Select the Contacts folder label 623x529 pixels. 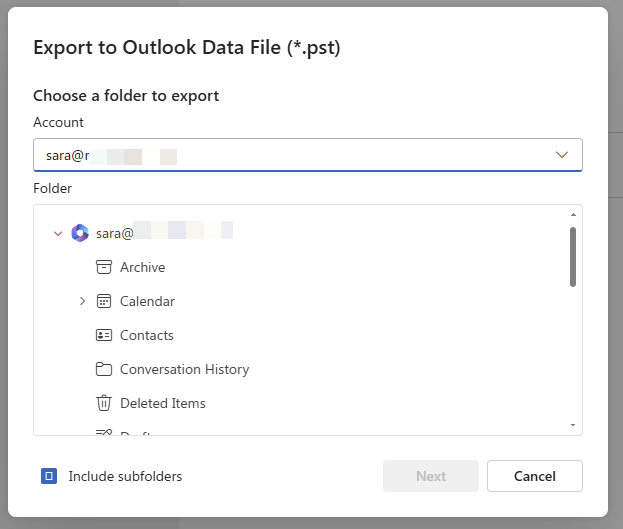(x=147, y=335)
